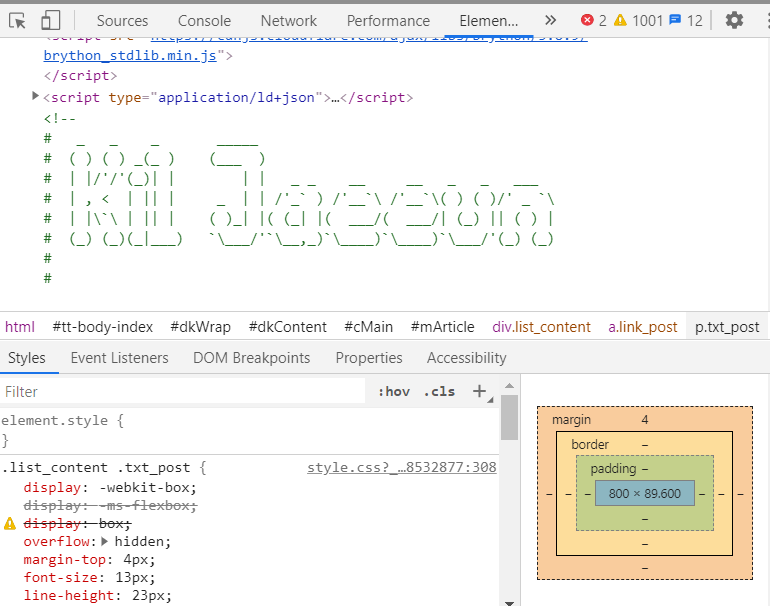The image size is (770, 606).
Task: Add new style rule plus icon
Action: pyautogui.click(x=479, y=391)
